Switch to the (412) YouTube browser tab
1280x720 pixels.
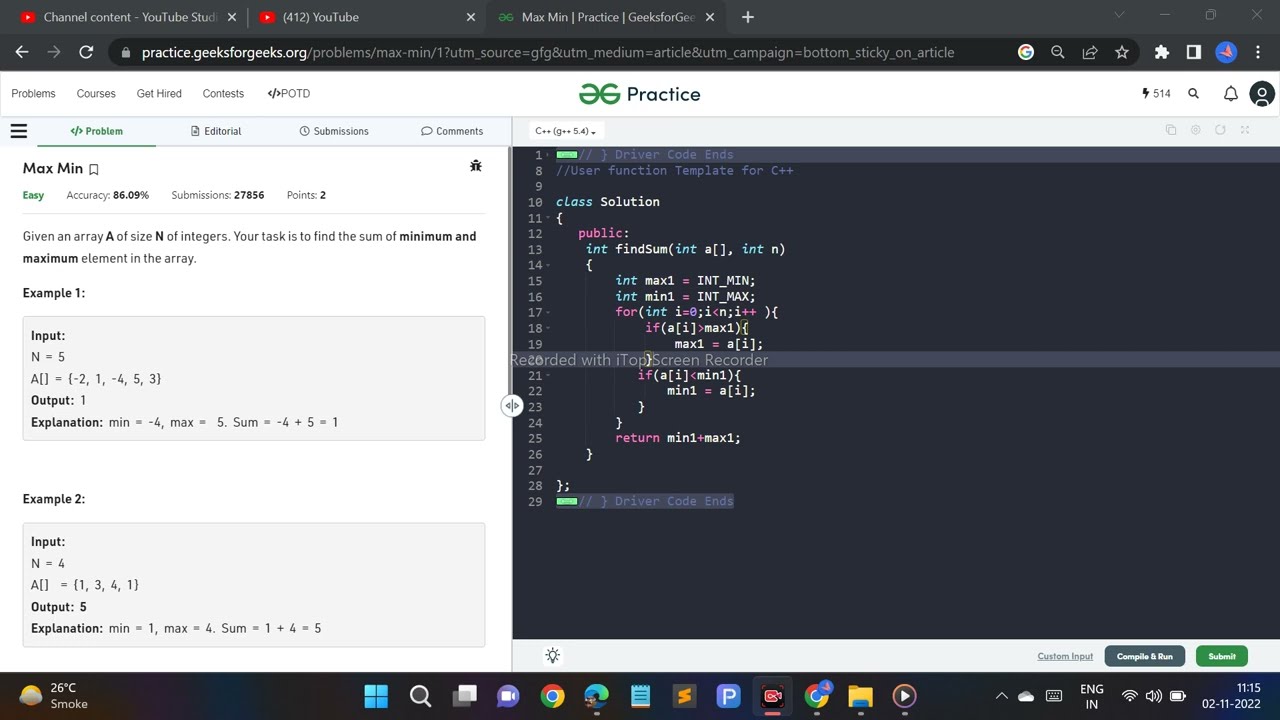365,17
